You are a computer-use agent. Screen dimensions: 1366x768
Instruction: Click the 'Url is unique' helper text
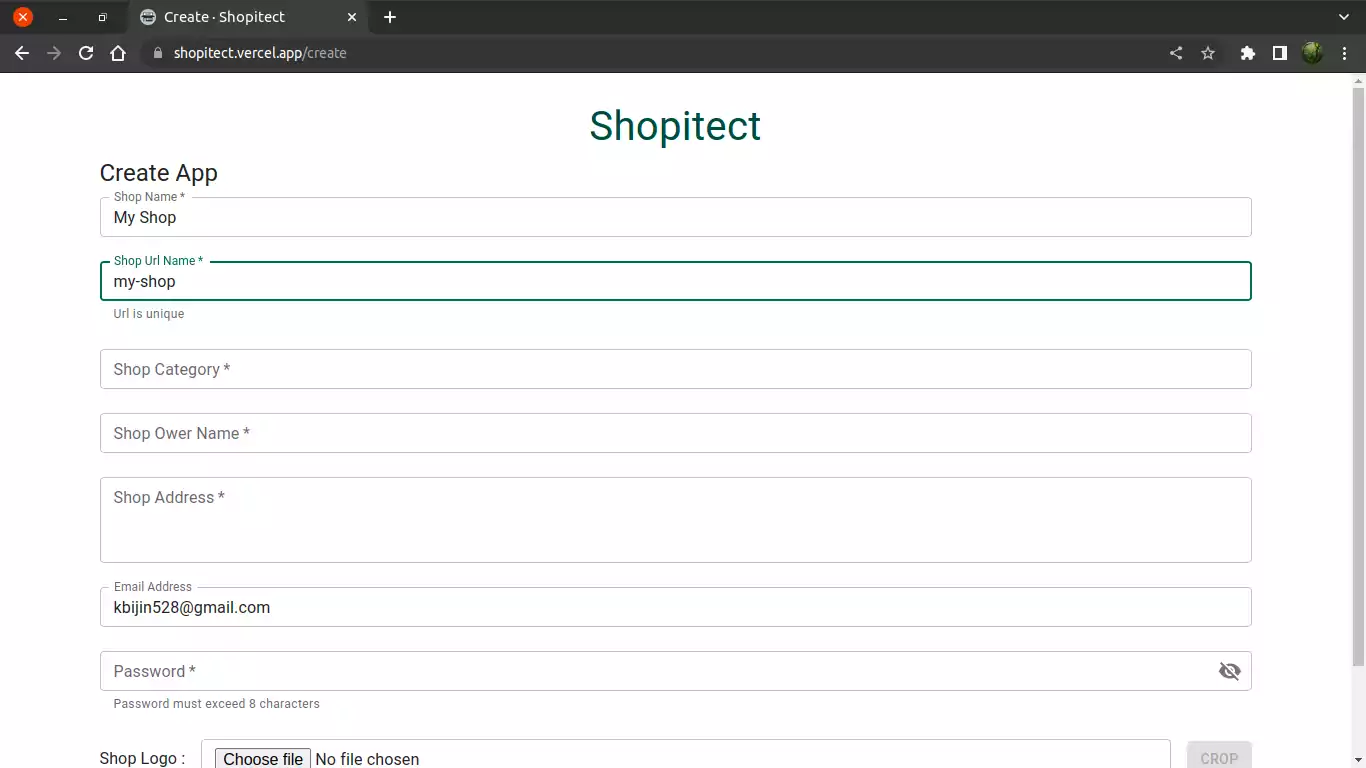(x=149, y=314)
